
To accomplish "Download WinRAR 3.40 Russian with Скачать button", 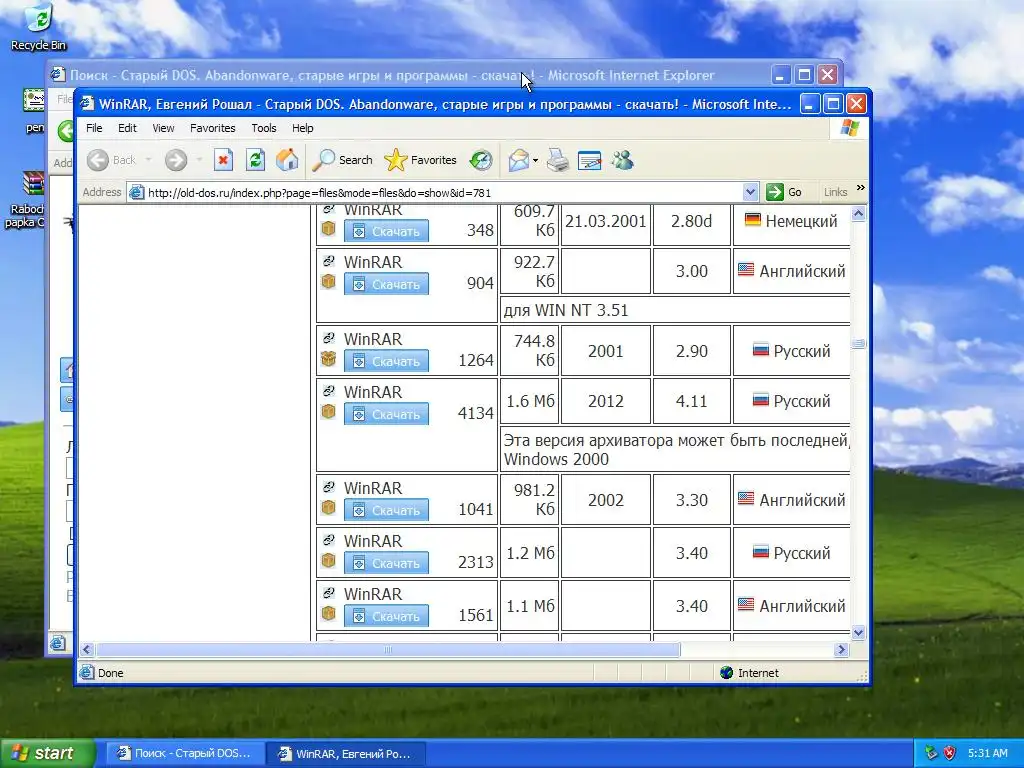I will coord(387,563).
